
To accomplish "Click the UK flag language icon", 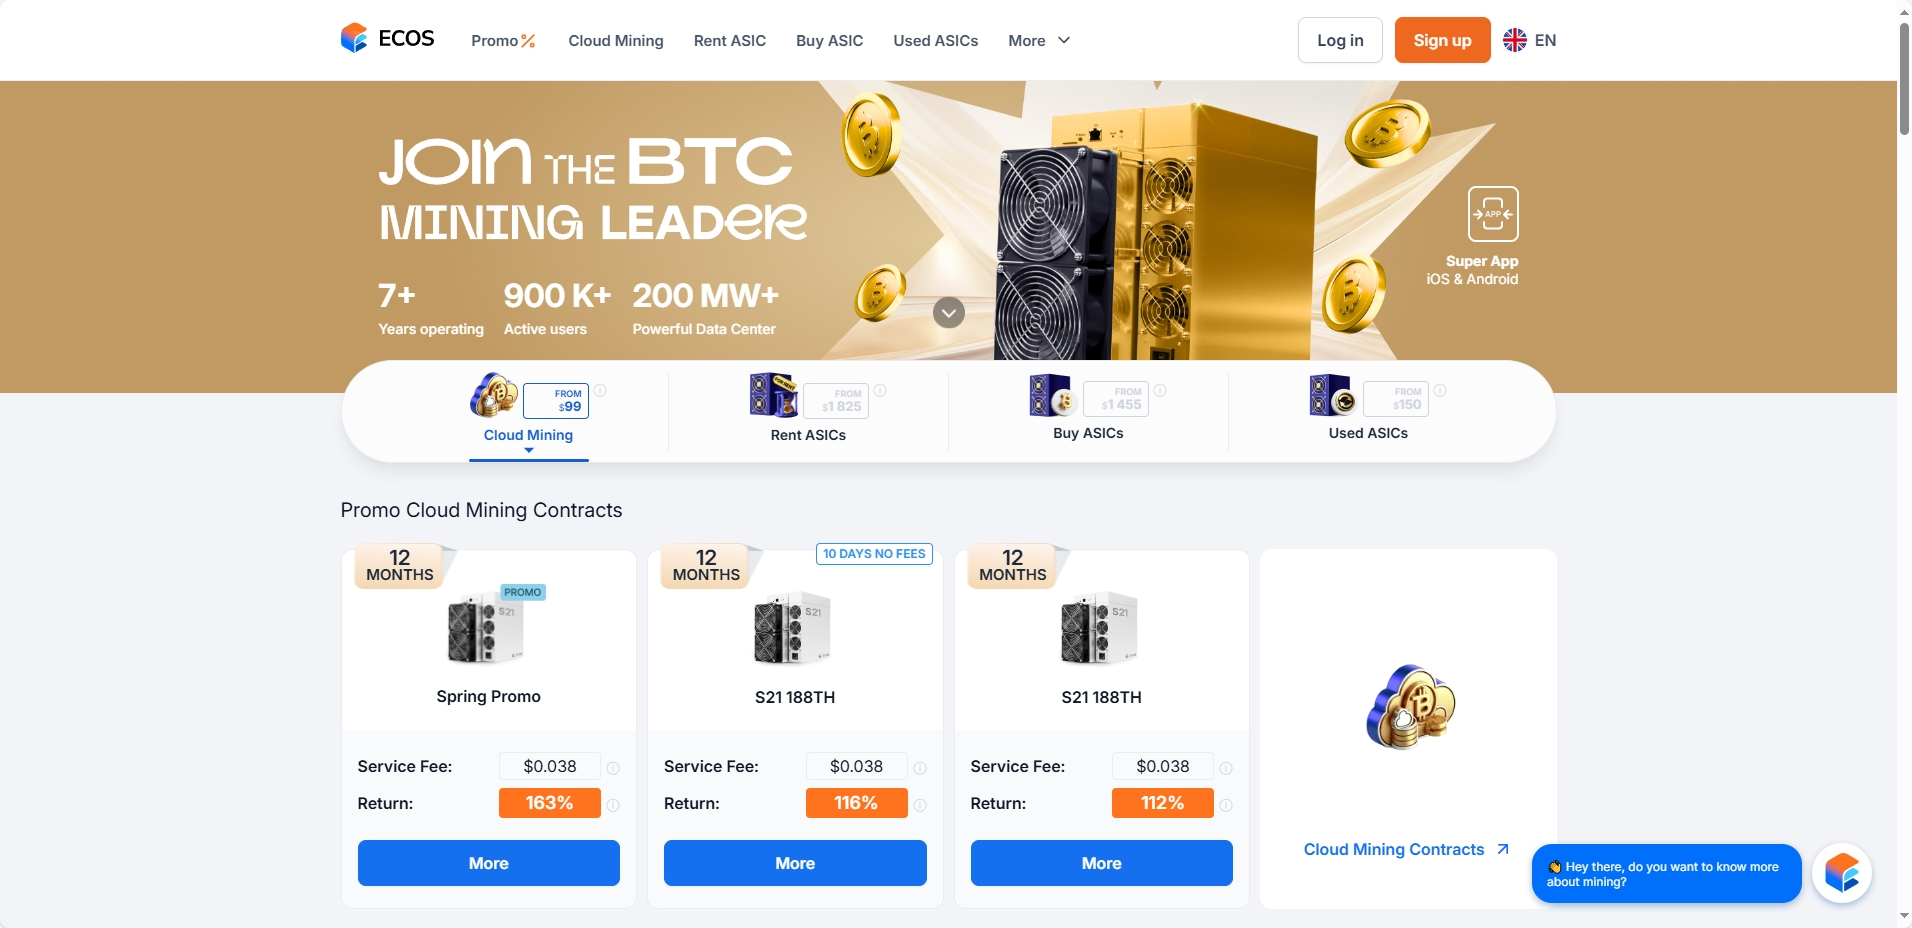I will 1515,40.
